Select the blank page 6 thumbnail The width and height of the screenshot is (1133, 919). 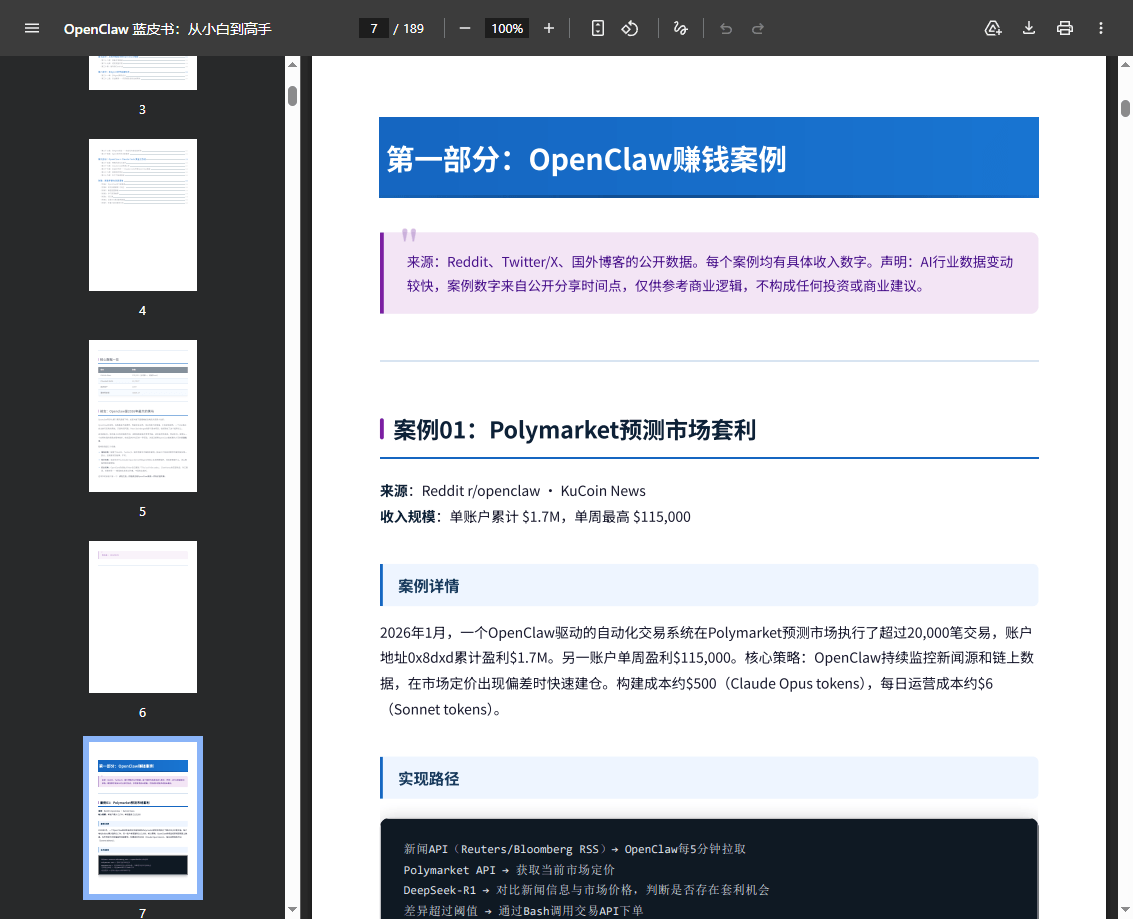point(143,617)
